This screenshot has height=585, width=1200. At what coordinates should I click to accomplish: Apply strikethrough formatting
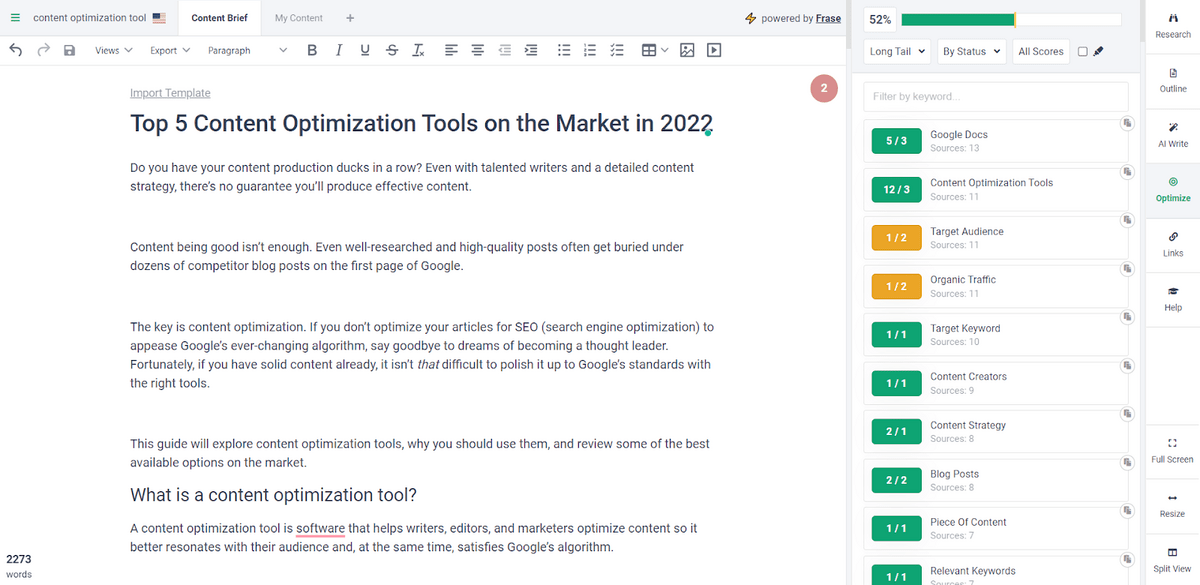click(391, 50)
